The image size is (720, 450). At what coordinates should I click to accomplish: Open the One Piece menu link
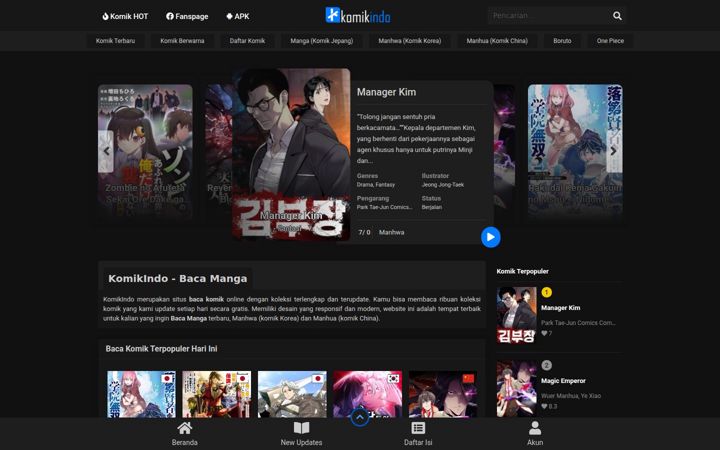tap(610, 41)
